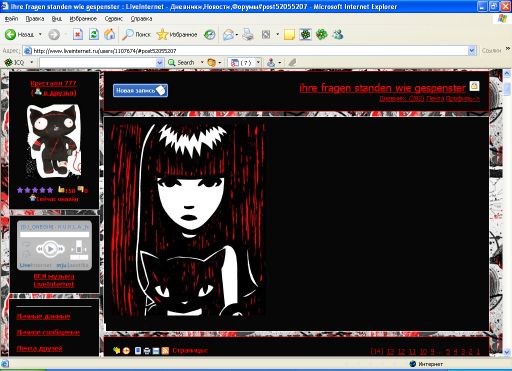Skip to previous track in player

(40, 249)
